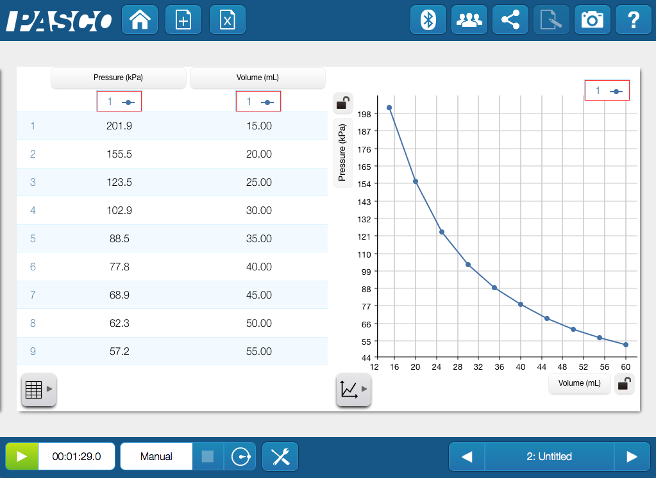Click graph data point at volume 40
The width and height of the screenshot is (656, 478).
tap(520, 304)
